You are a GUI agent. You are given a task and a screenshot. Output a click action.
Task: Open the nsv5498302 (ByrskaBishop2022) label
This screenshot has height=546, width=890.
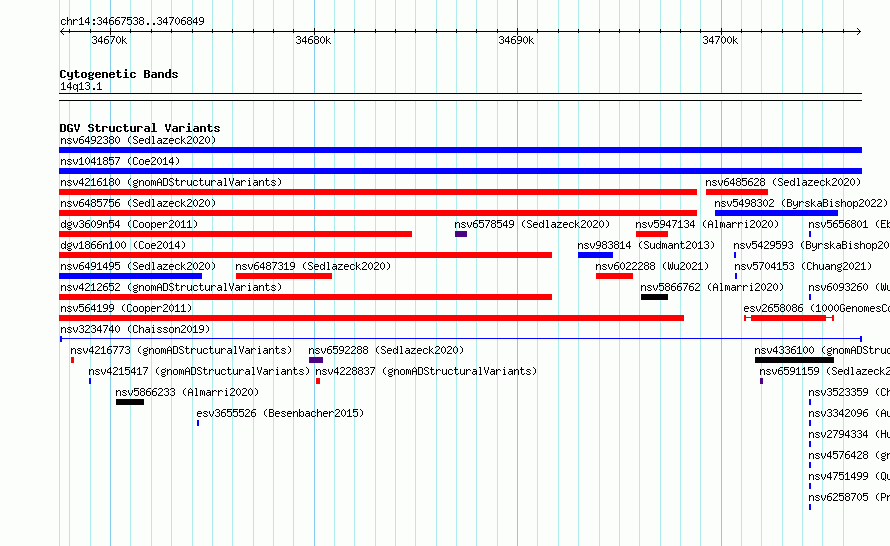[801, 203]
